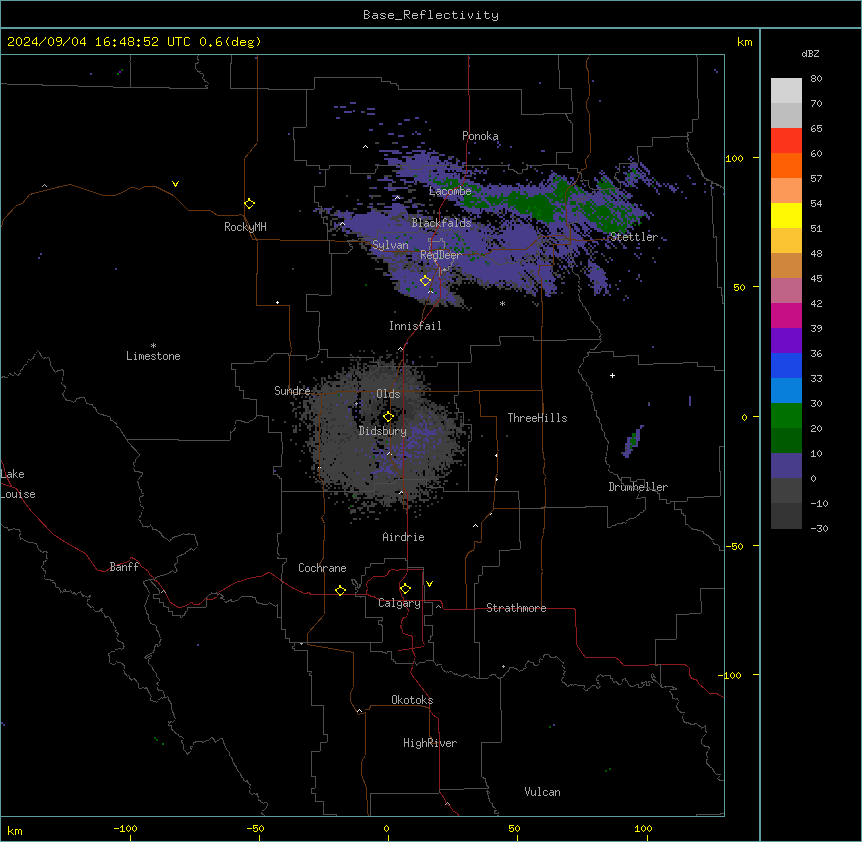Click the Cochrane label

(x=322, y=568)
